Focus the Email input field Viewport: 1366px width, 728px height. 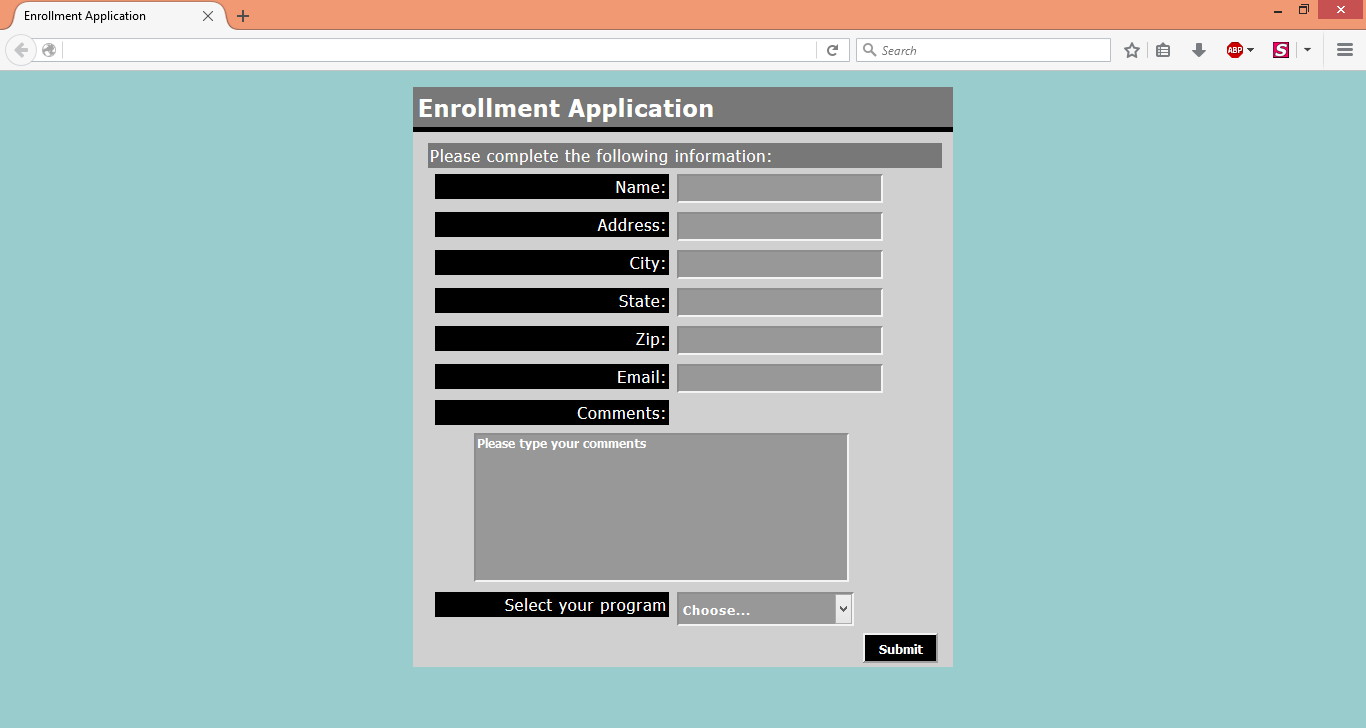point(779,378)
